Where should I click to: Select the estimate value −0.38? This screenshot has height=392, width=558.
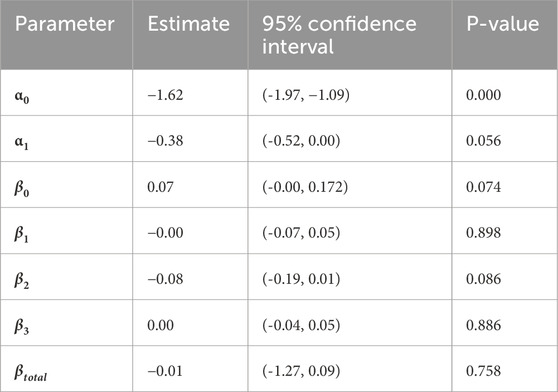[165, 141]
